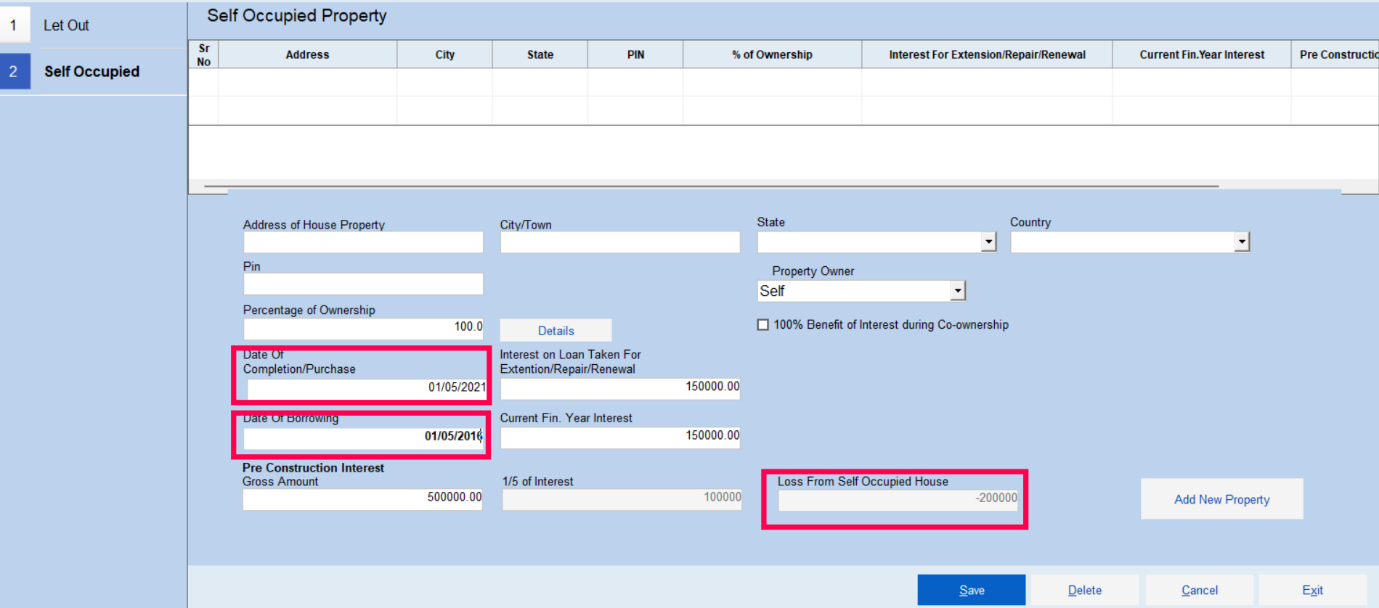Click the PIN column header
The height and width of the screenshot is (608, 1379).
click(x=635, y=55)
